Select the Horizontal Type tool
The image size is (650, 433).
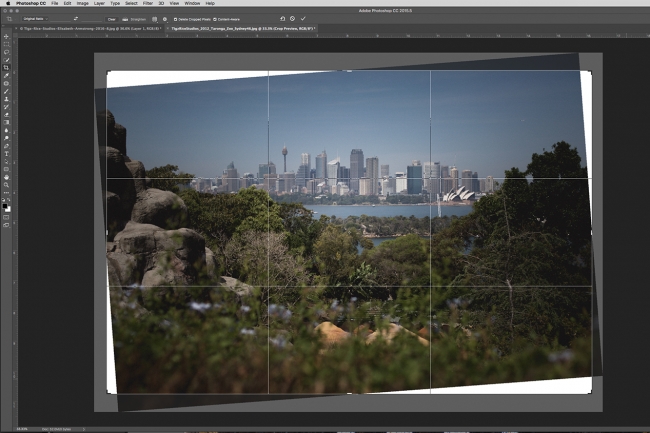pyautogui.click(x=6, y=154)
